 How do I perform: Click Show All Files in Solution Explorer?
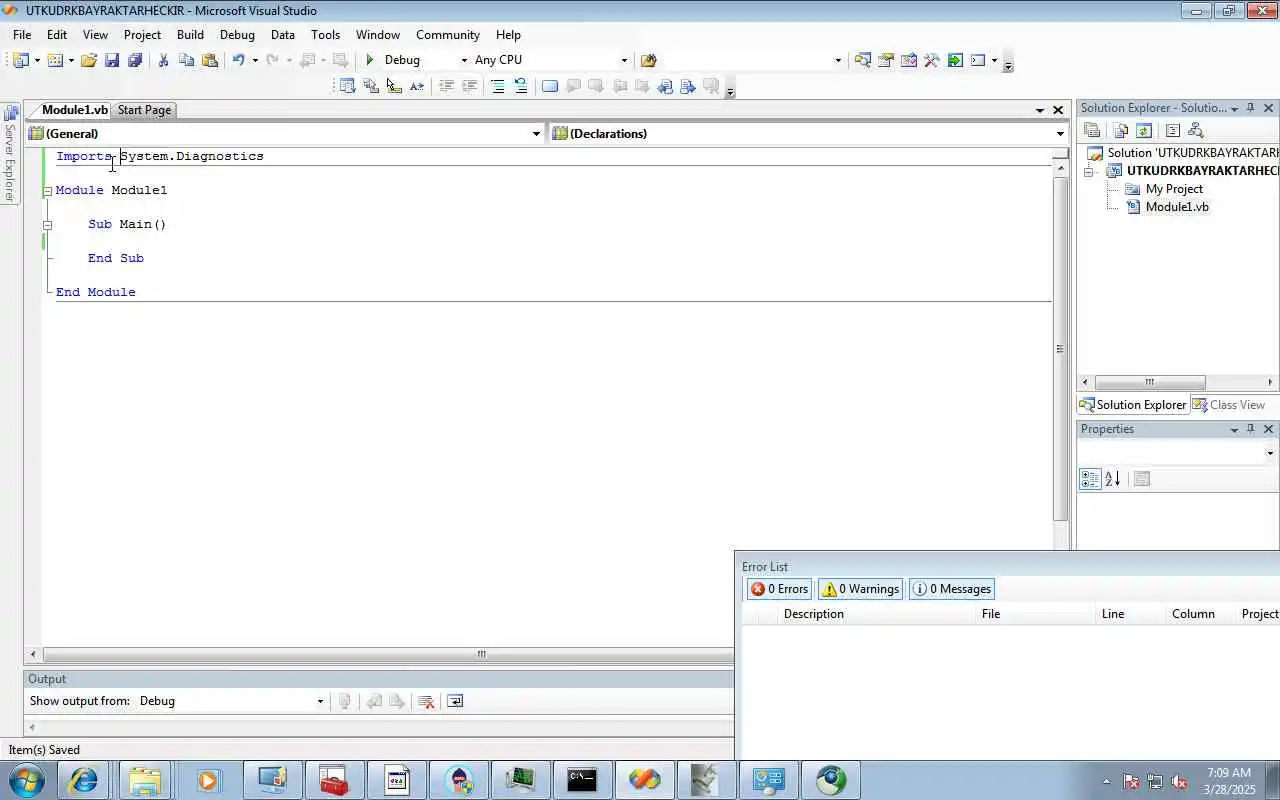point(1120,131)
